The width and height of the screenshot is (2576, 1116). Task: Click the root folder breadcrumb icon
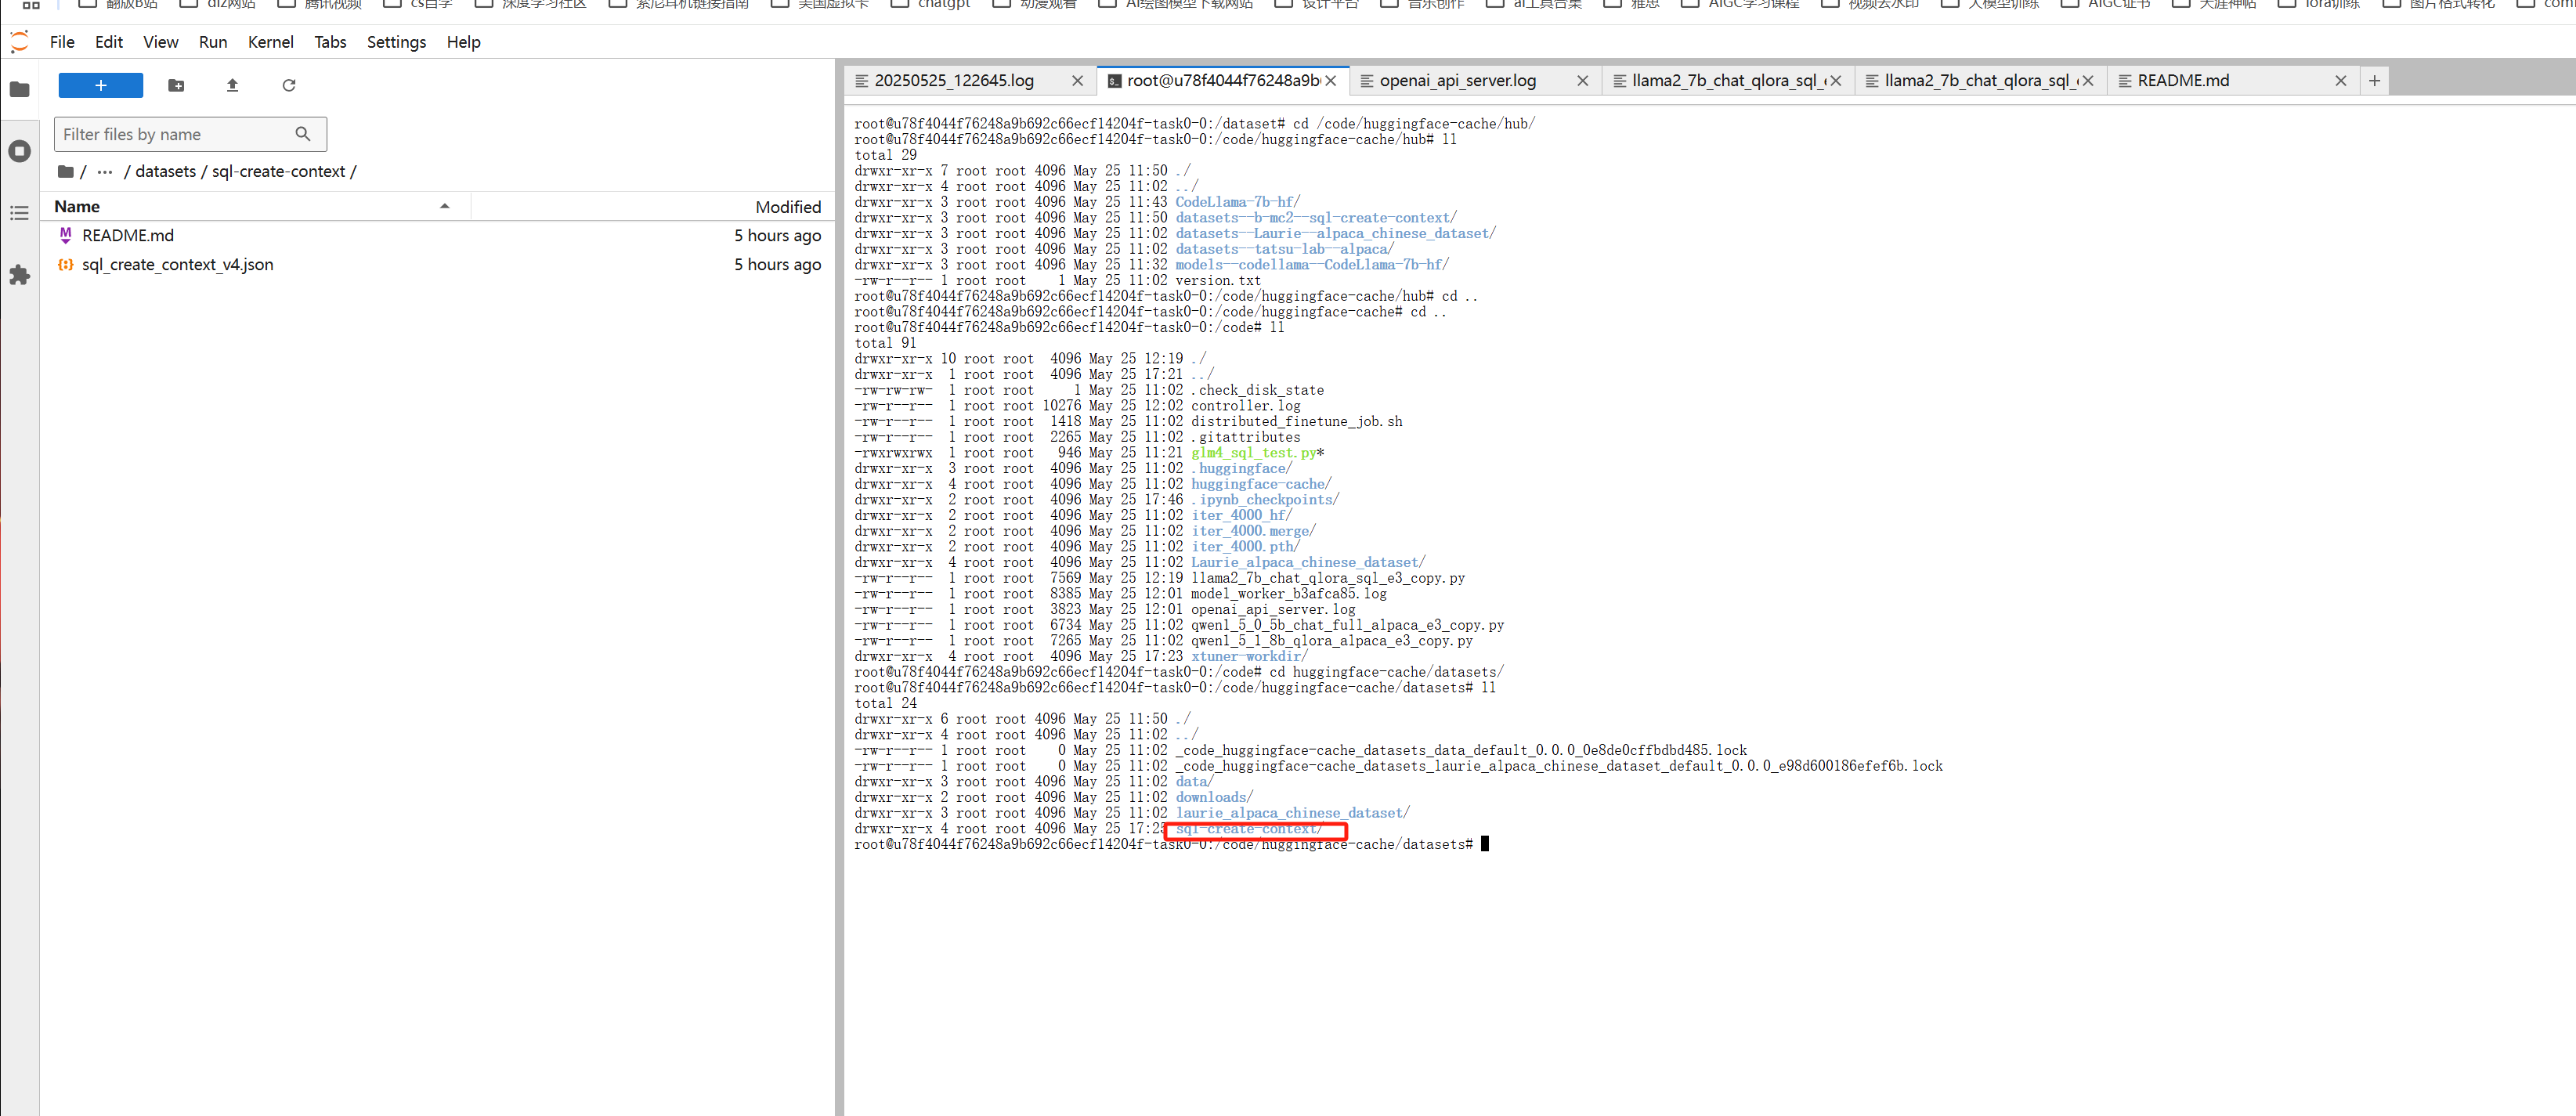(x=66, y=171)
